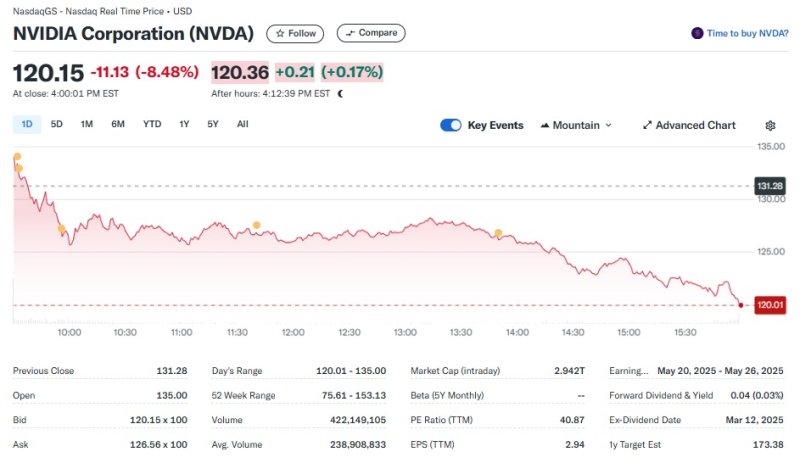Click the -11.13 (-8.48%) change text
Image resolution: width=800 pixels, height=463 pixels.
pyautogui.click(x=144, y=72)
